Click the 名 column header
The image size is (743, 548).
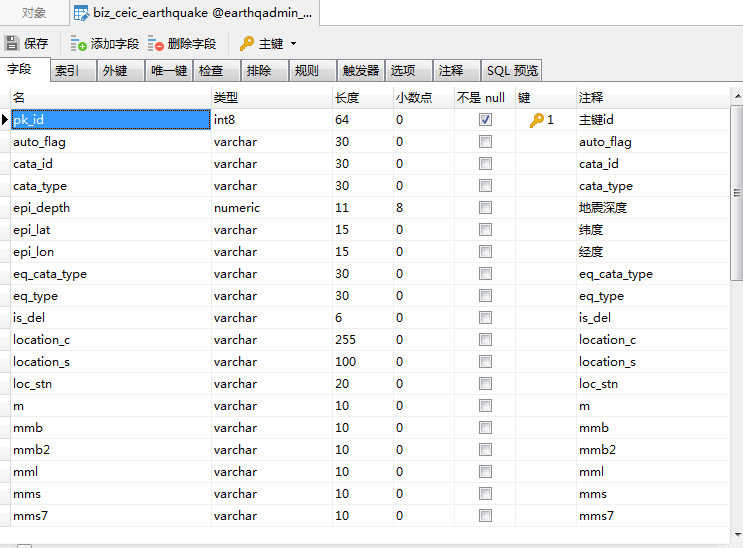pos(111,98)
